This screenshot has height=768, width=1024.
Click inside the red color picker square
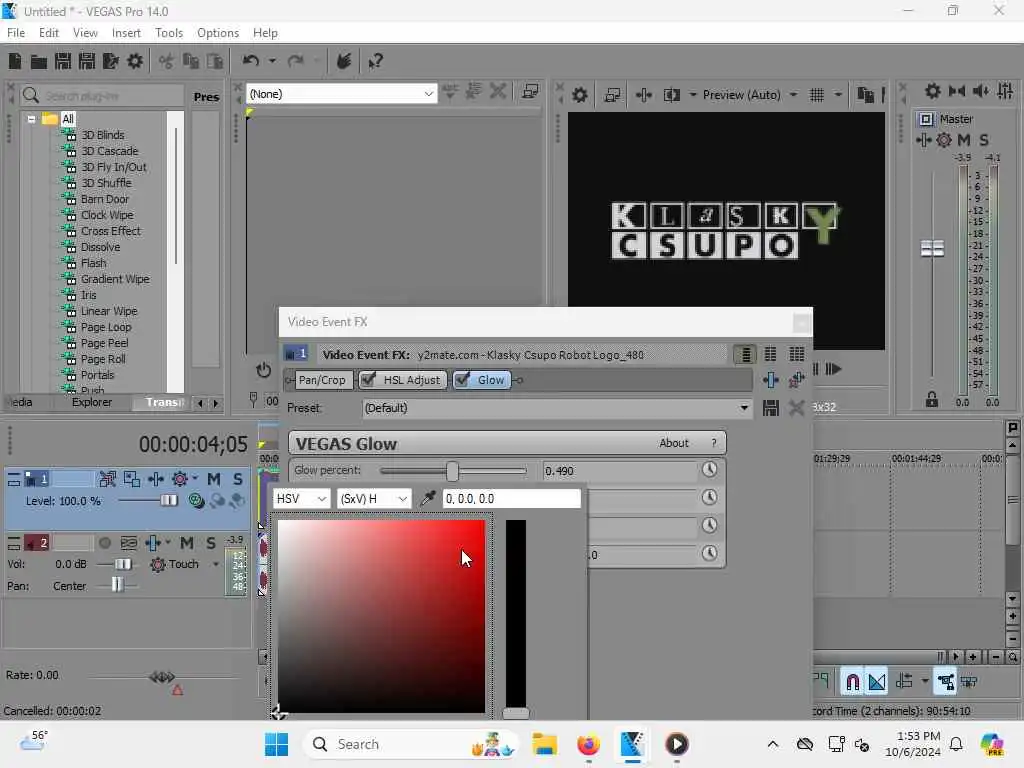tap(381, 616)
